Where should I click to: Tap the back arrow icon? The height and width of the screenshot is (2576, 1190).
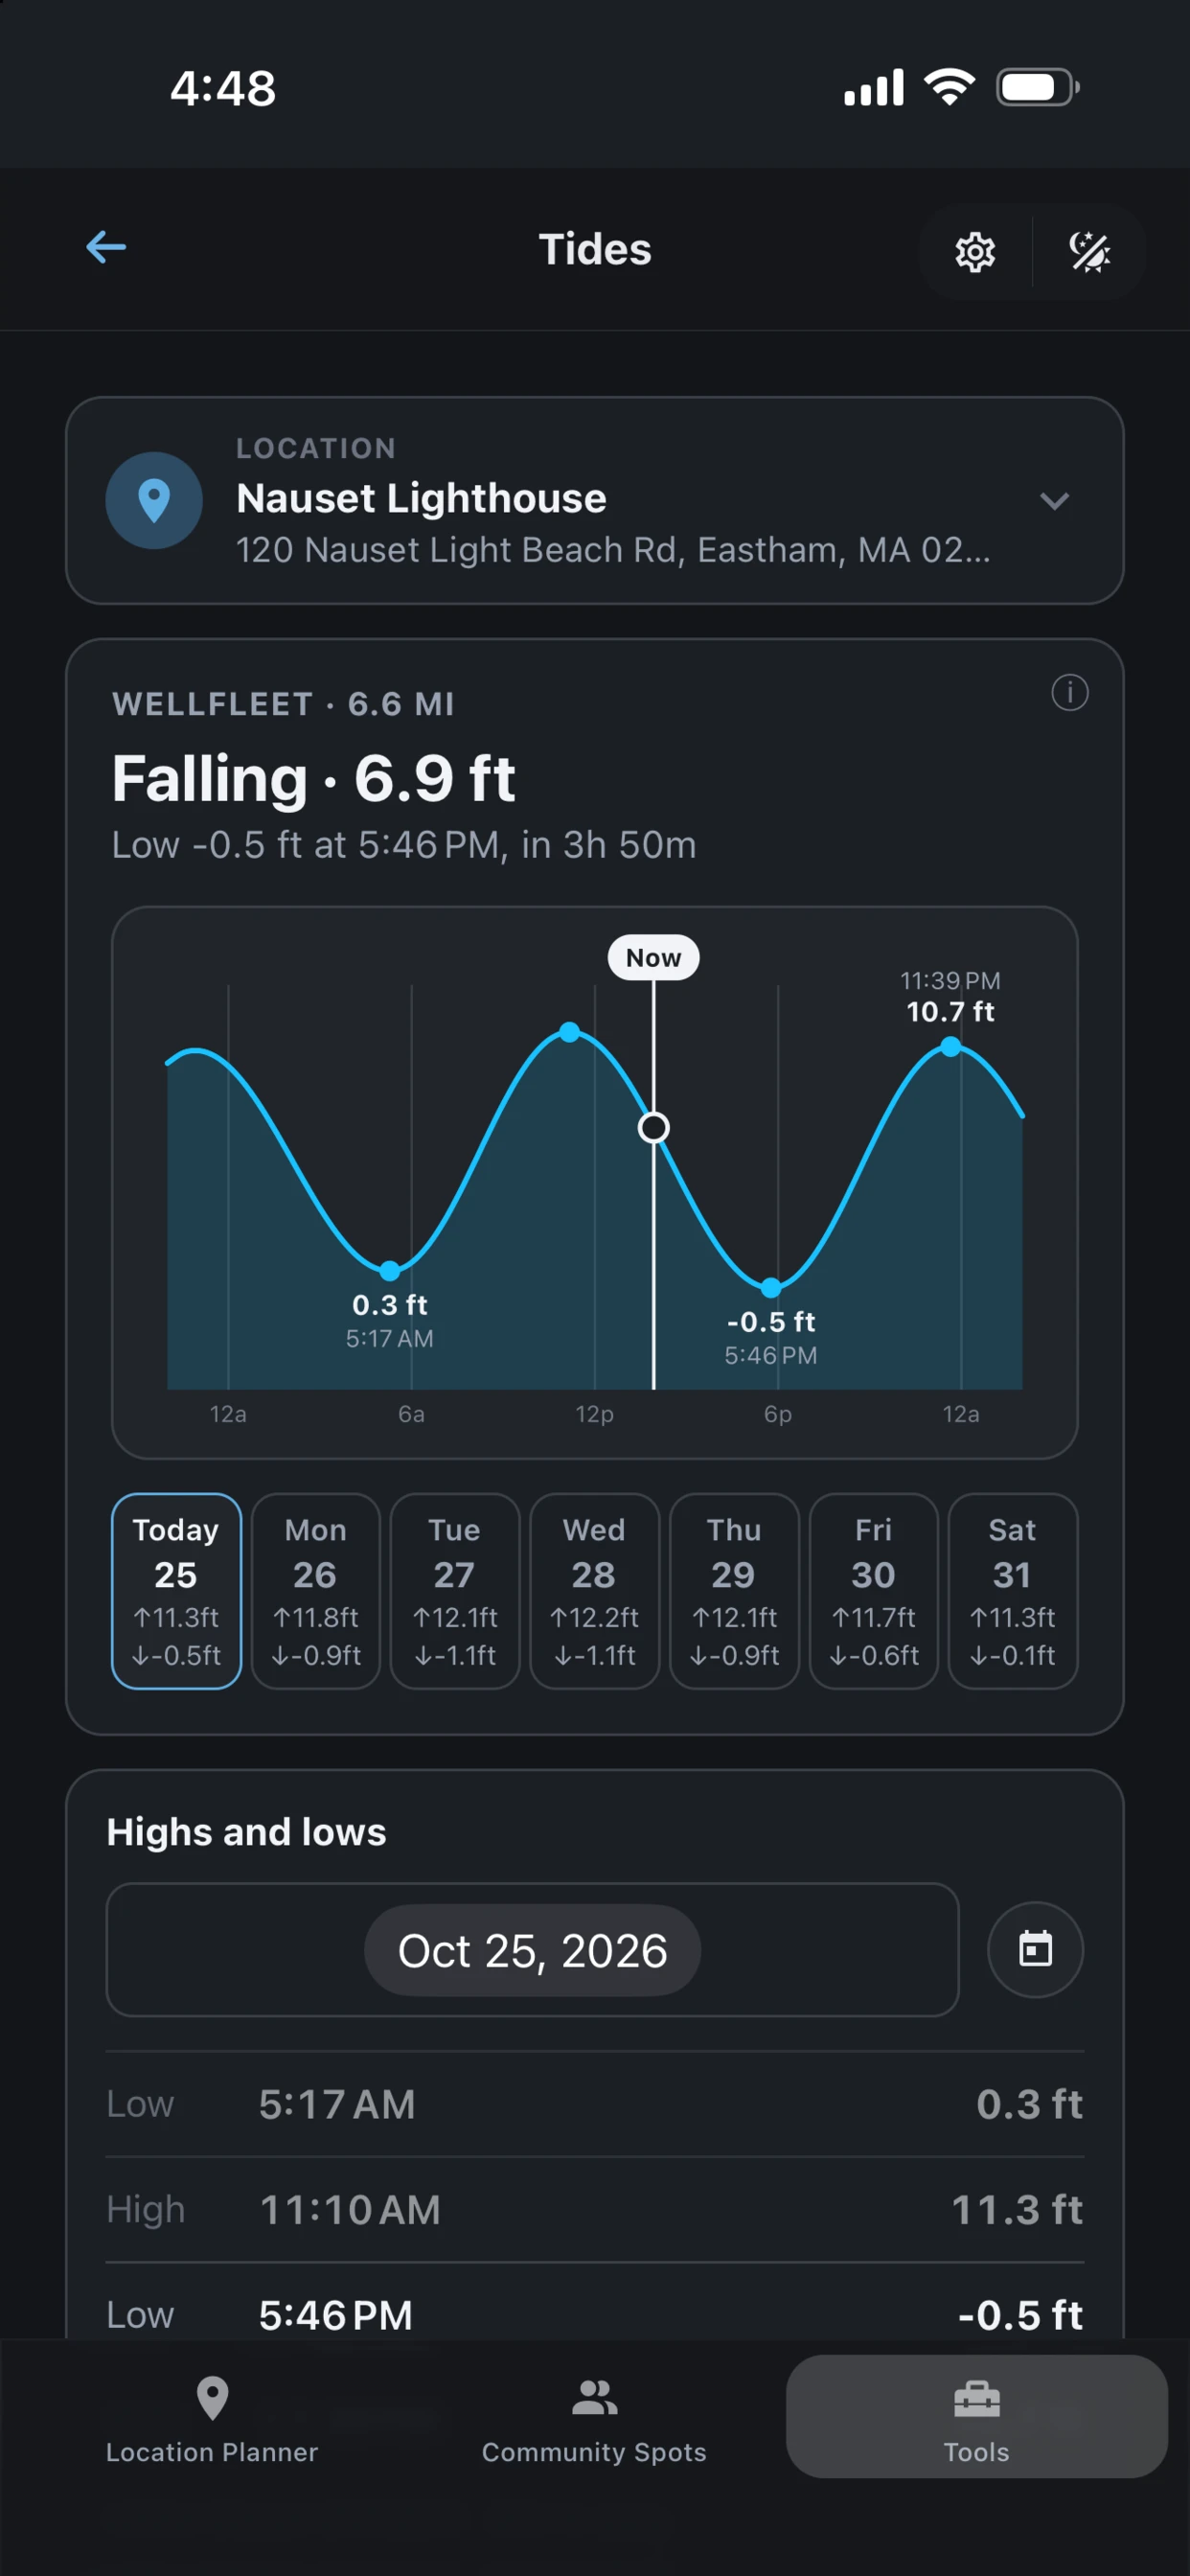coord(106,247)
